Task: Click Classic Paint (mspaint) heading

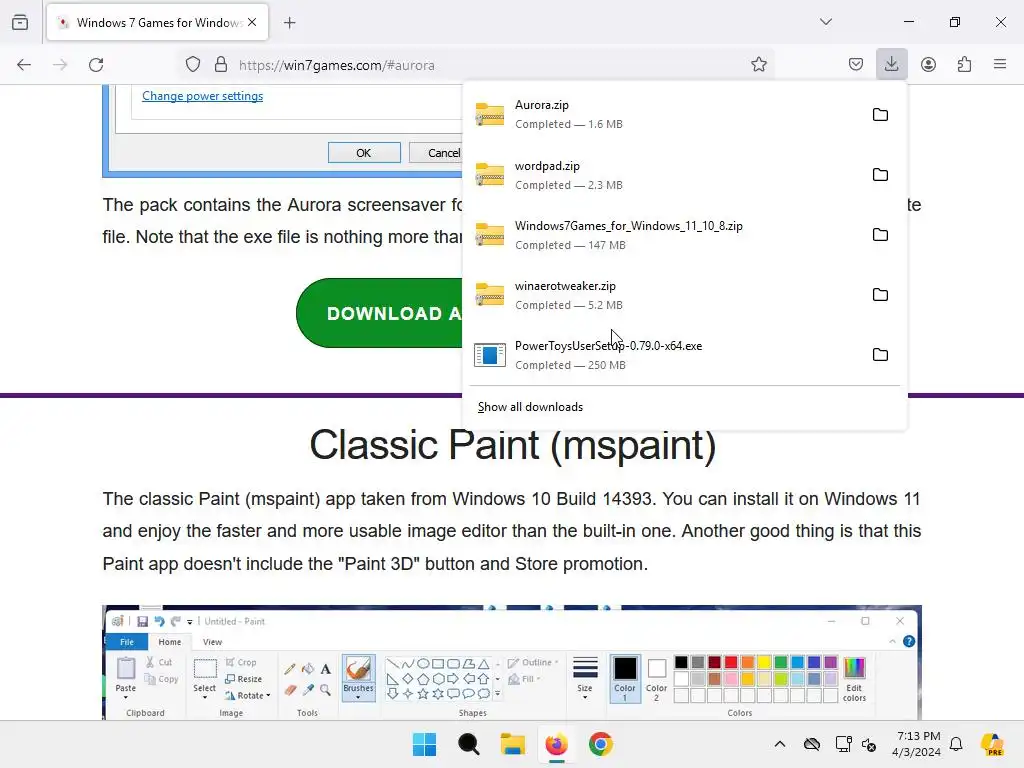Action: (513, 445)
